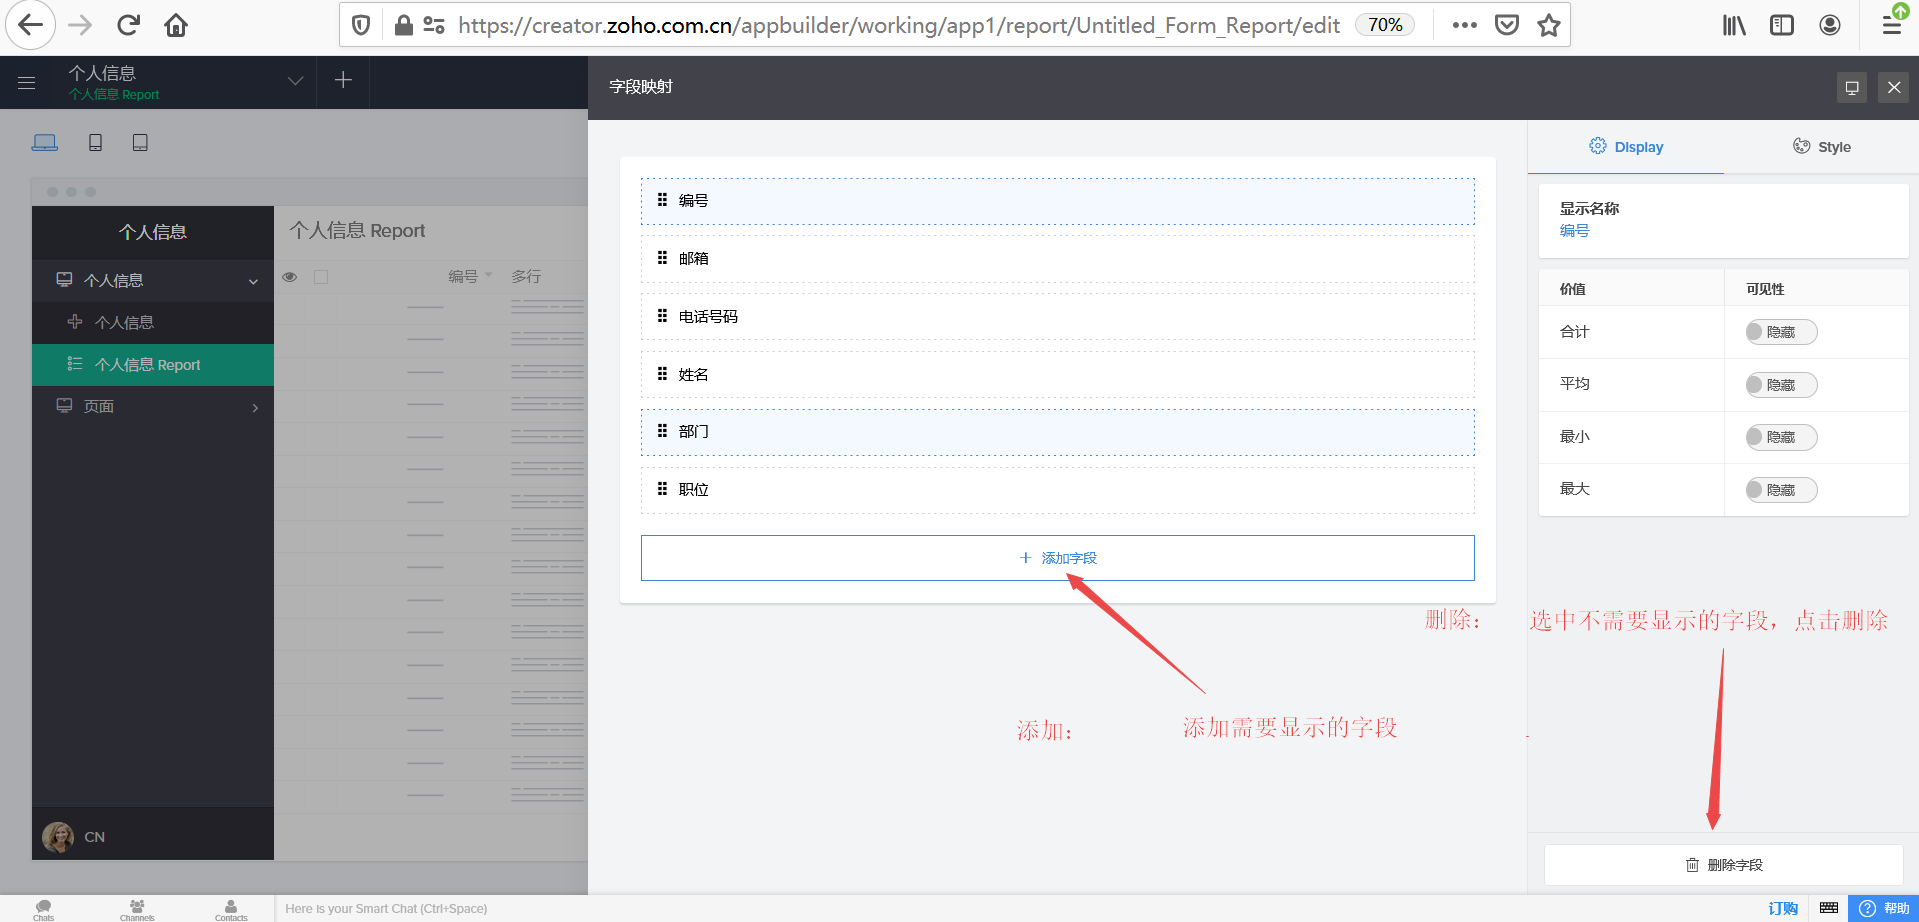Expand the app name dropdown chevron
1919x922 pixels.
click(x=295, y=81)
